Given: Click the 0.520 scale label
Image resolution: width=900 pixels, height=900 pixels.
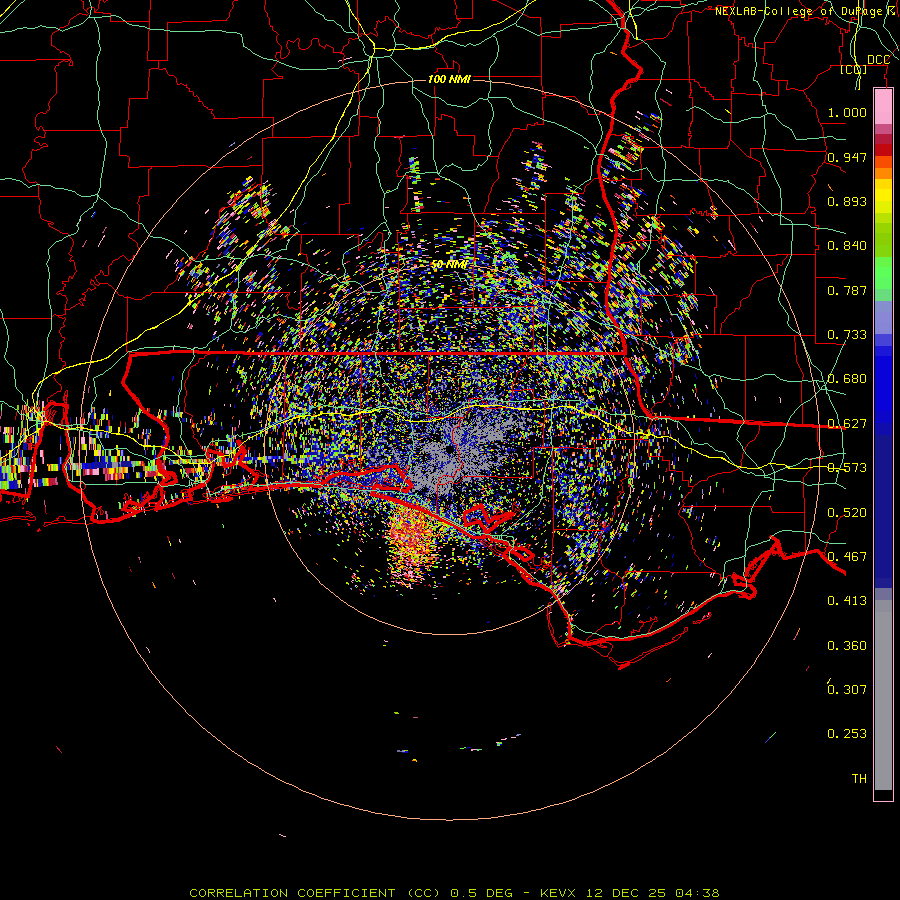Looking at the screenshot, I should 847,512.
